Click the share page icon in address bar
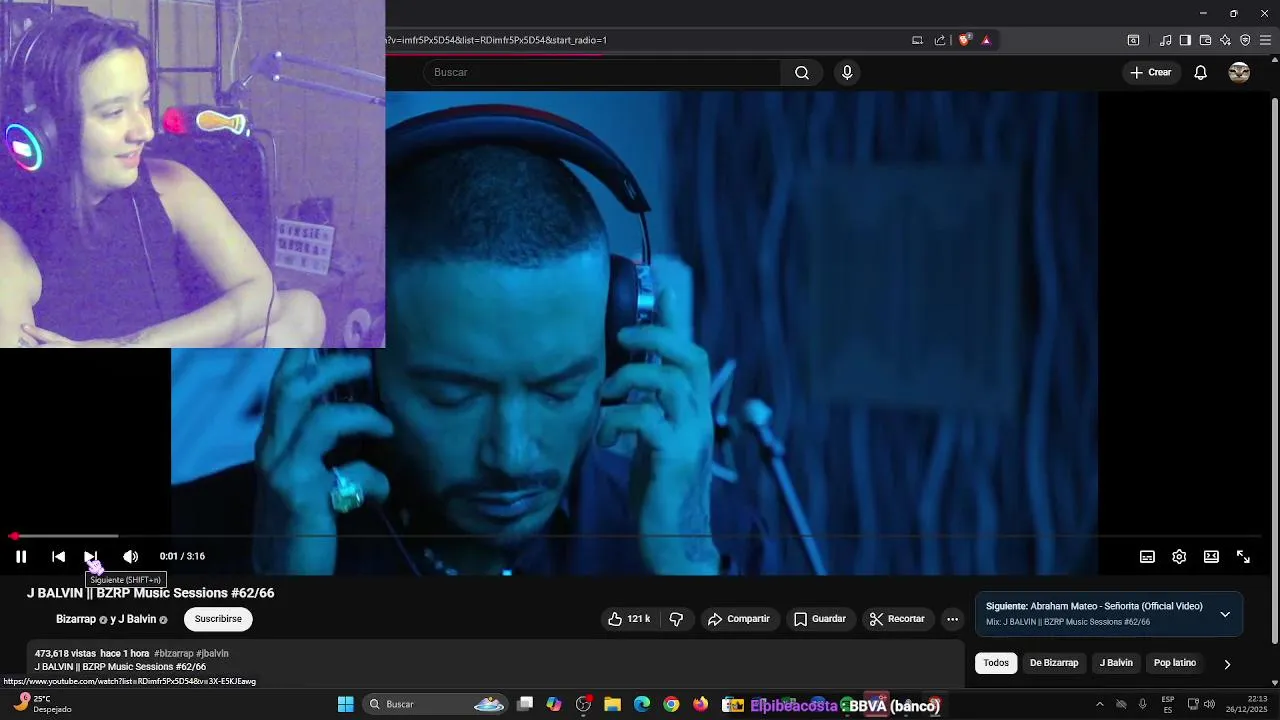Image resolution: width=1280 pixels, height=720 pixels. pyautogui.click(x=940, y=40)
